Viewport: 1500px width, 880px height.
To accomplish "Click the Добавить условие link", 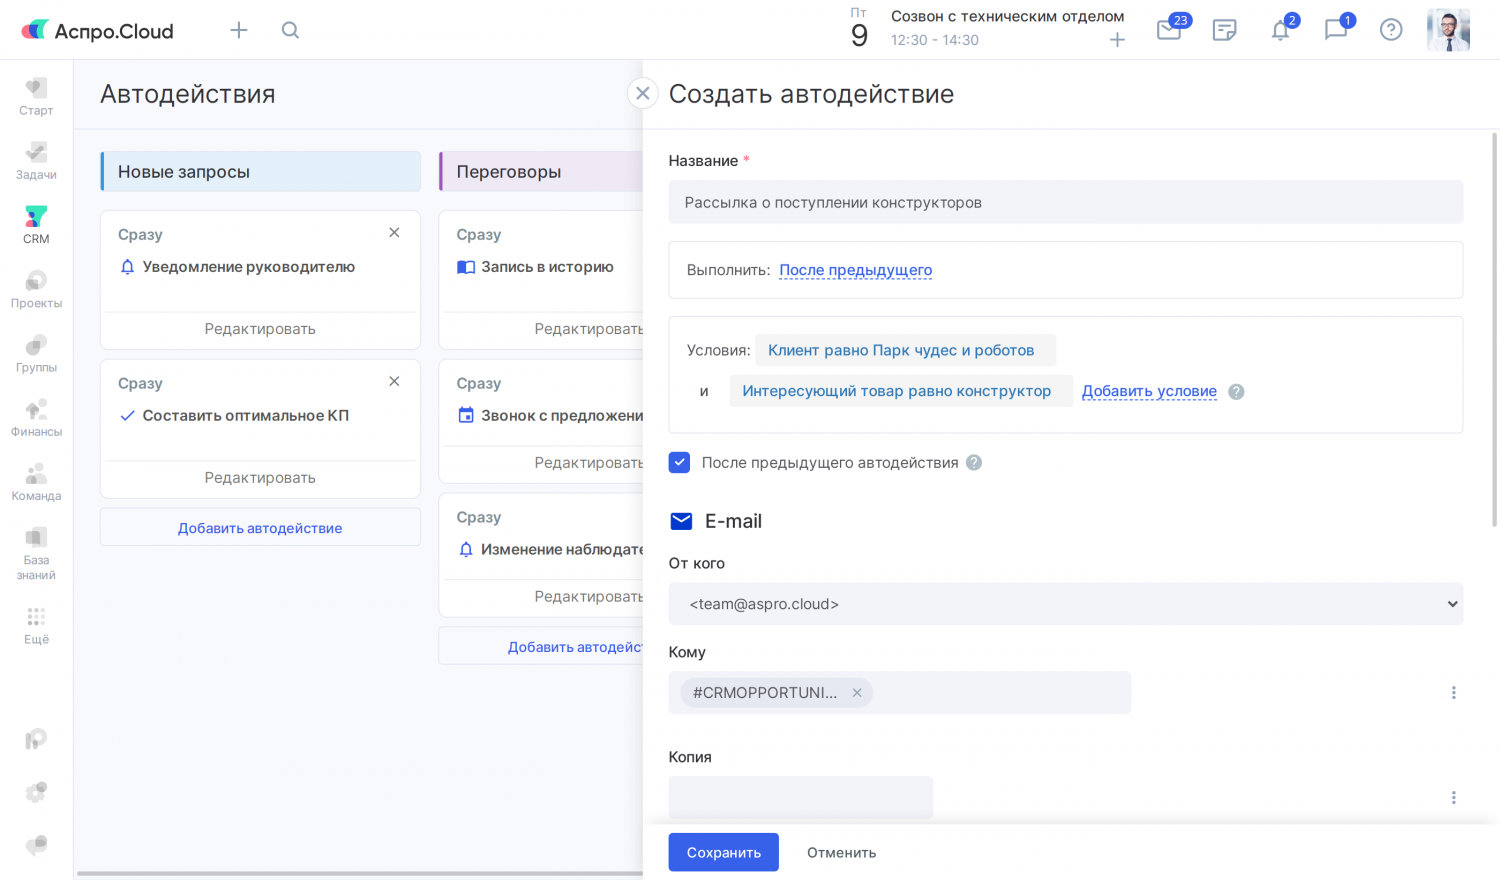I will pos(1149,391).
